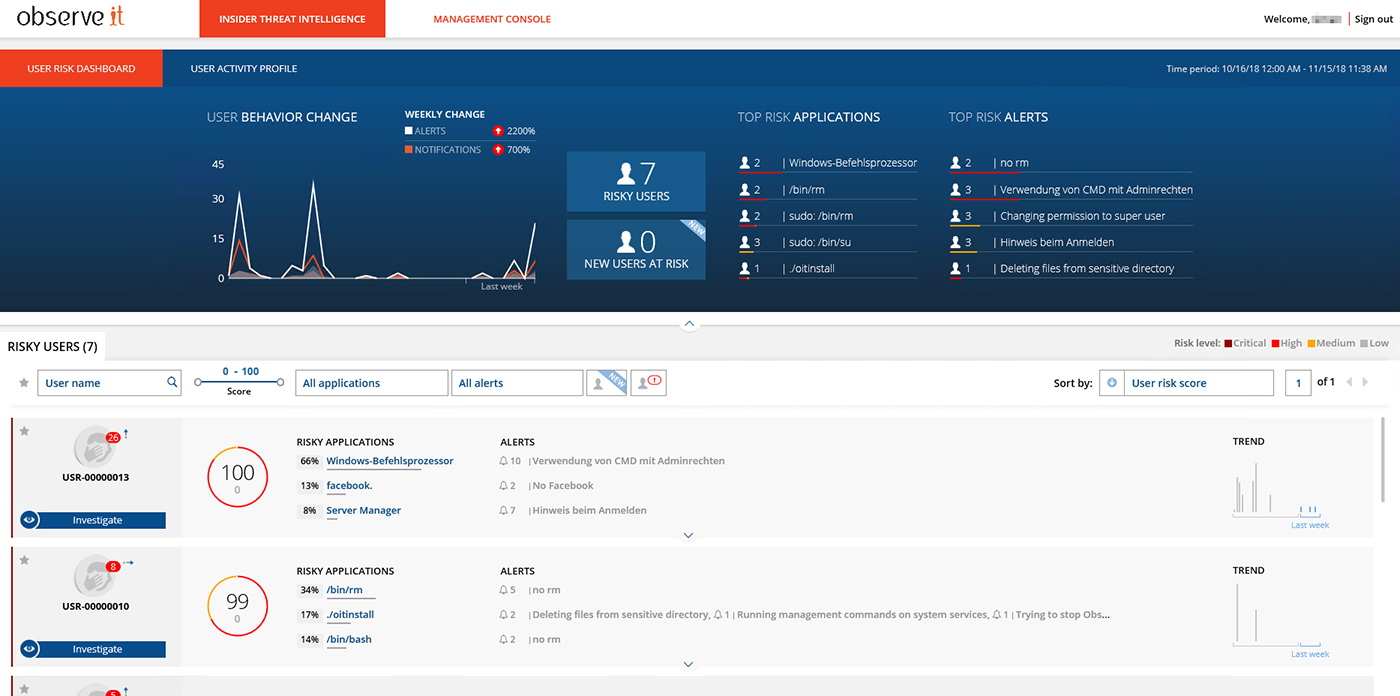The image size is (1400, 696).
Task: Open Insider Threat Intelligence tab
Action: (x=292, y=19)
